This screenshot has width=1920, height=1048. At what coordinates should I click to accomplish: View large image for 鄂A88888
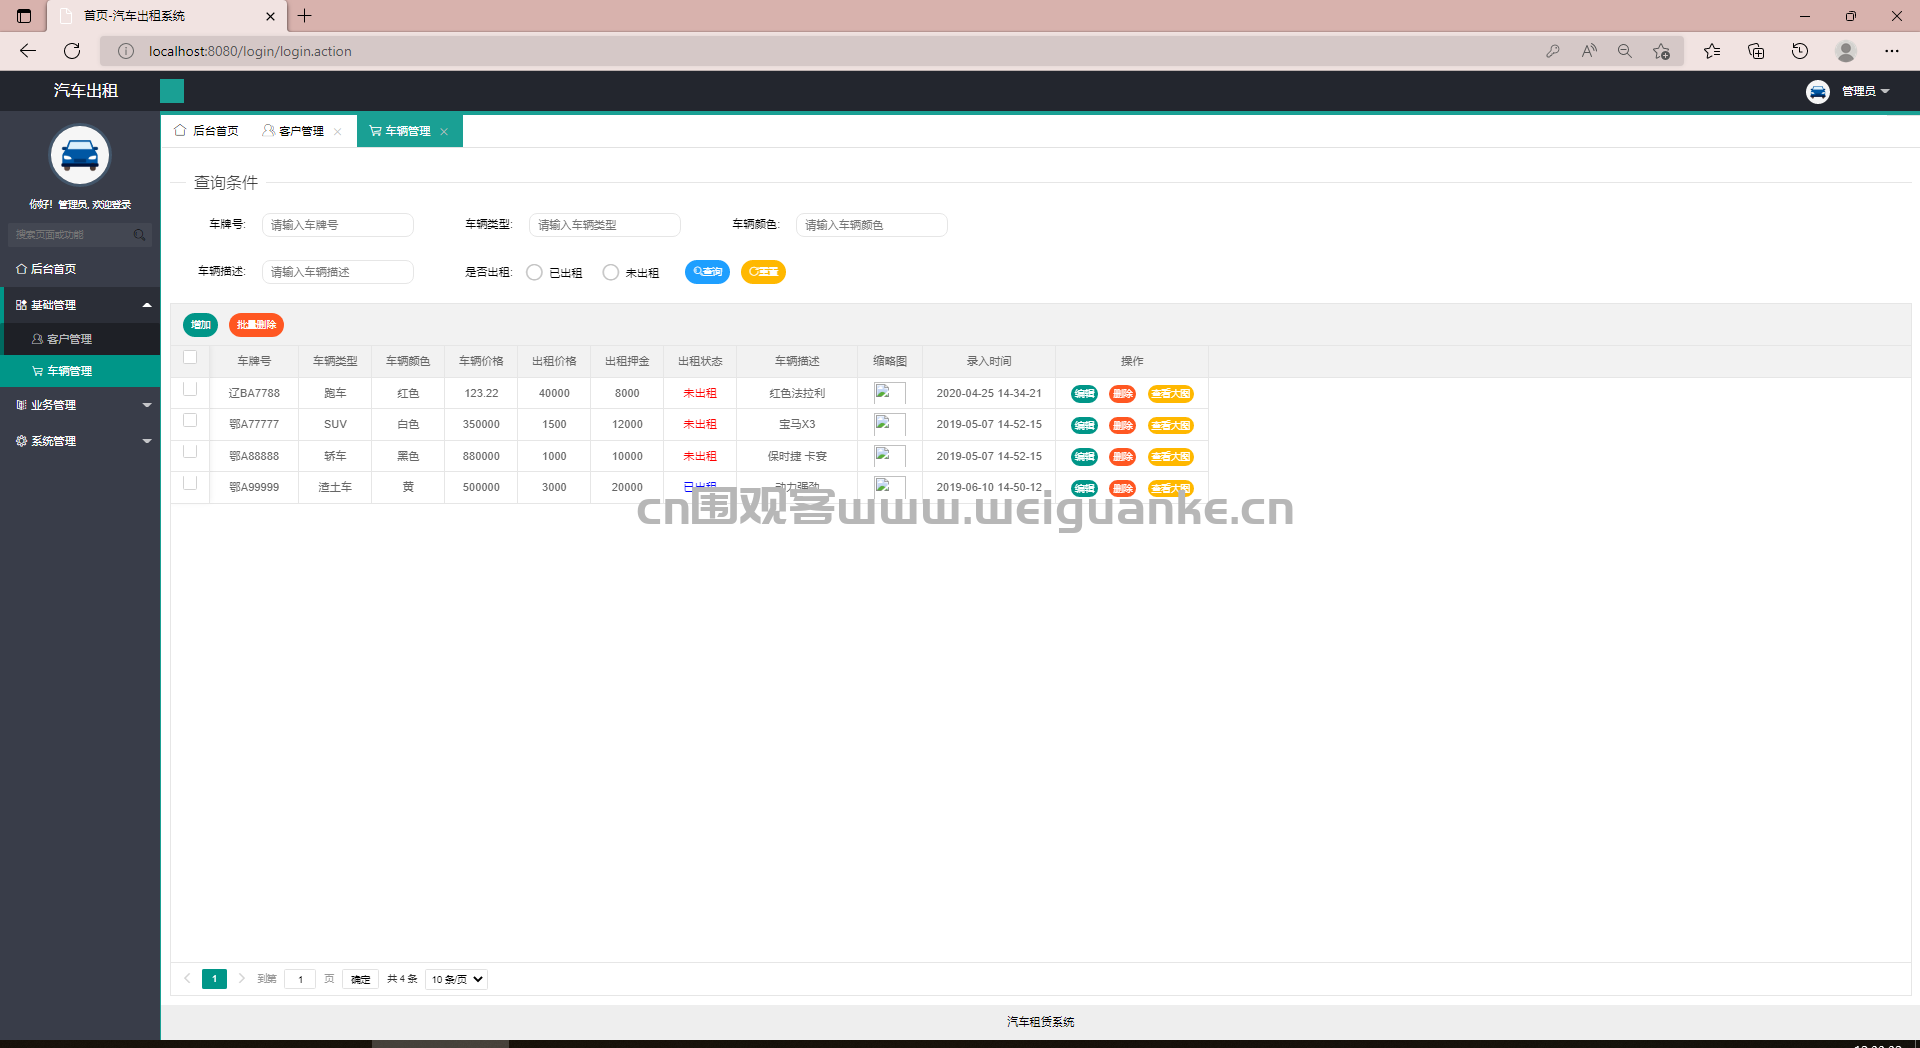(x=1171, y=457)
